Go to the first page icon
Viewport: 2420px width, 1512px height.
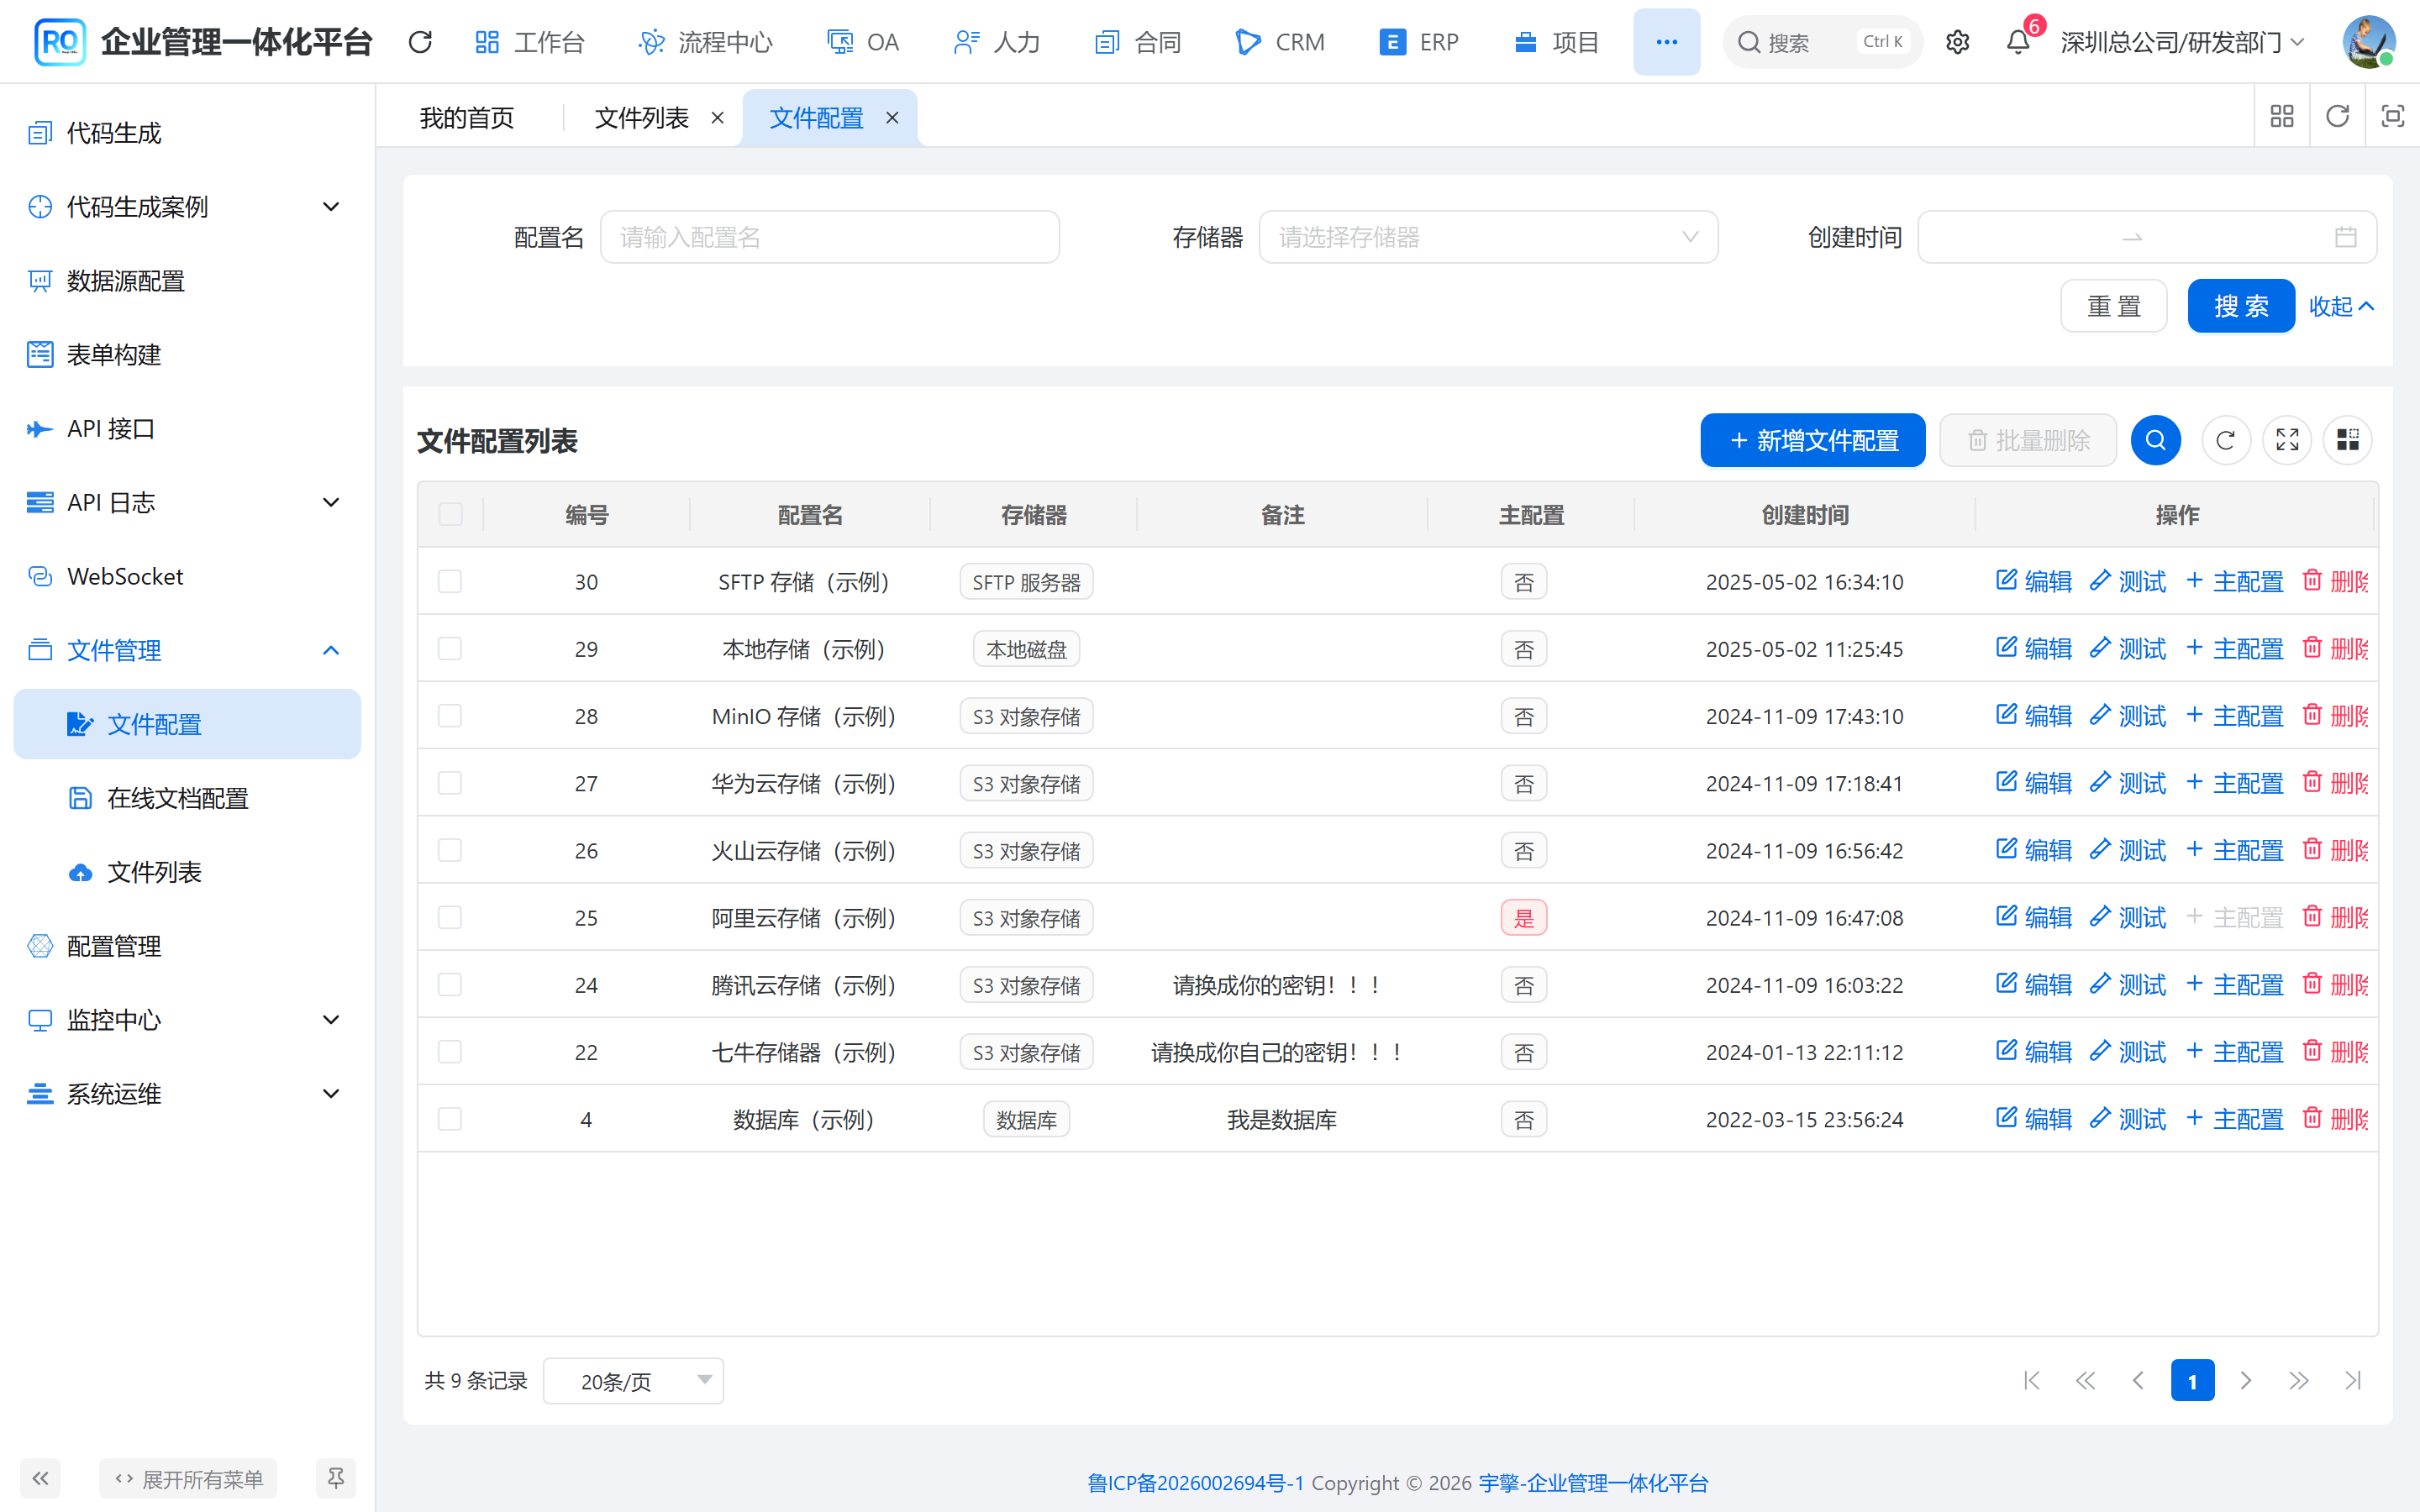tap(2031, 1381)
